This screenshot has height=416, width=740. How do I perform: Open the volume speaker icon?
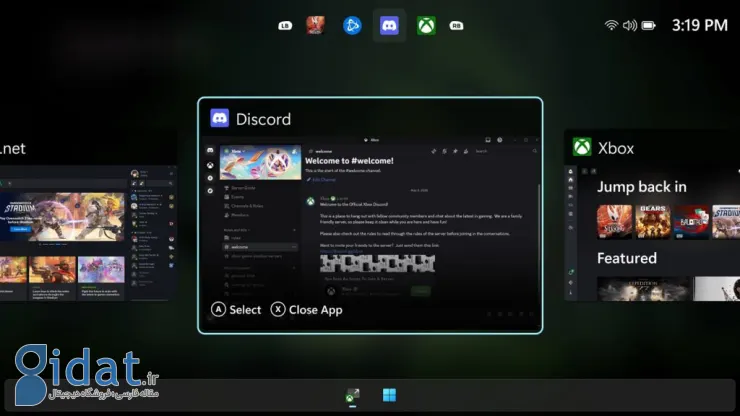(630, 25)
